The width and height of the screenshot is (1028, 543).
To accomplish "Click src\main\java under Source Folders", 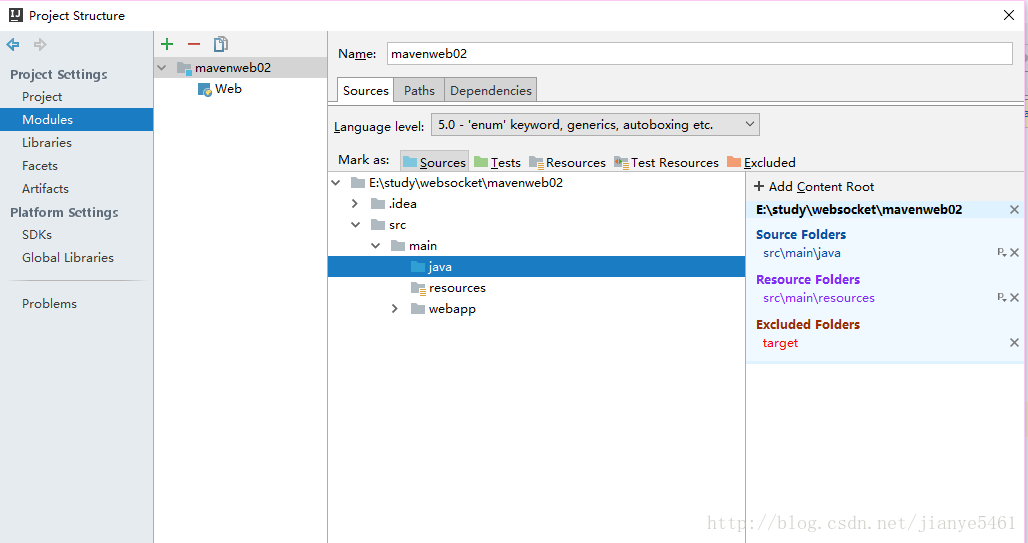I will tap(802, 253).
